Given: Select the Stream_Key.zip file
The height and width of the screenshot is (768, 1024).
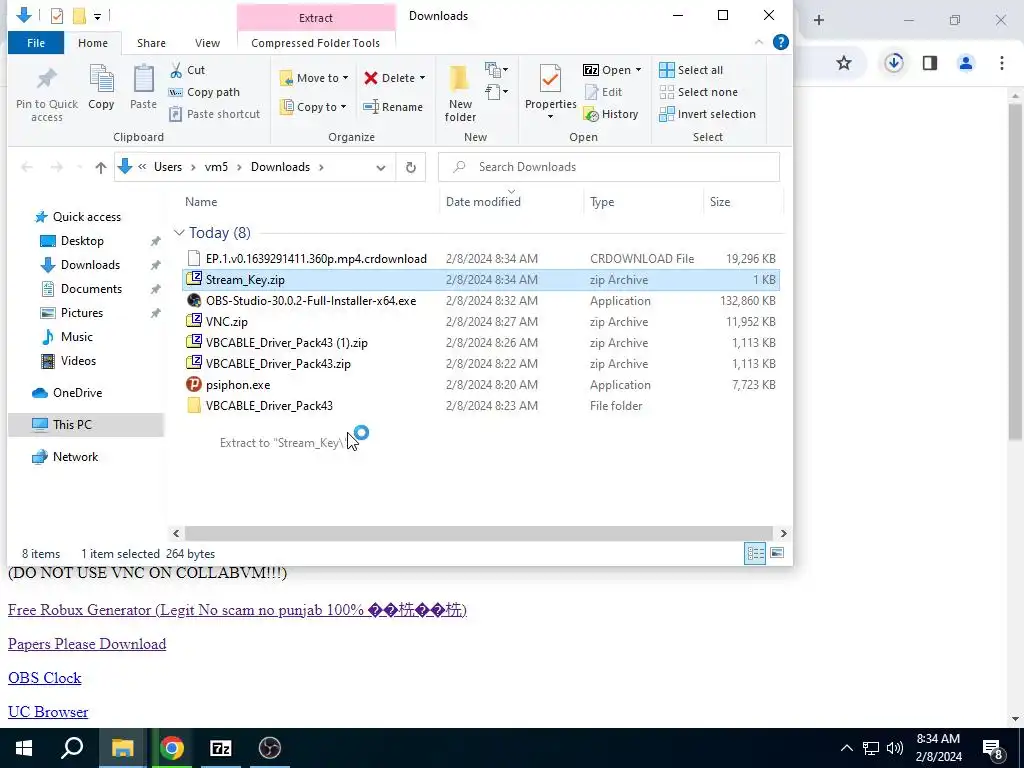Looking at the screenshot, I should (480, 280).
